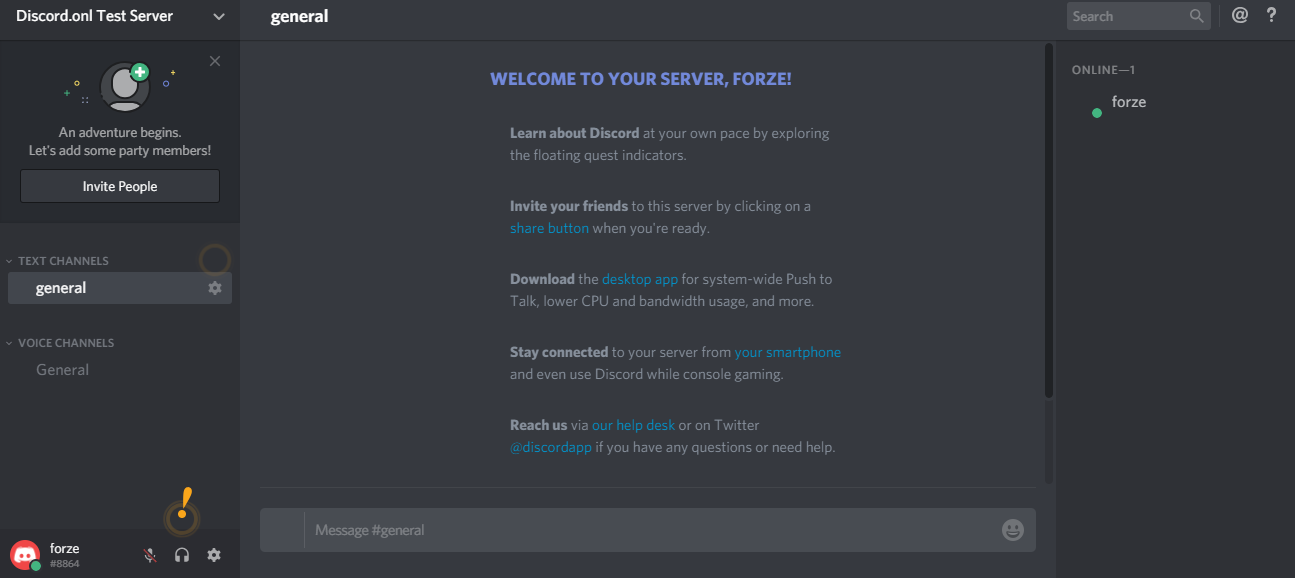Open recent mentions via the @ icon

coord(1239,15)
